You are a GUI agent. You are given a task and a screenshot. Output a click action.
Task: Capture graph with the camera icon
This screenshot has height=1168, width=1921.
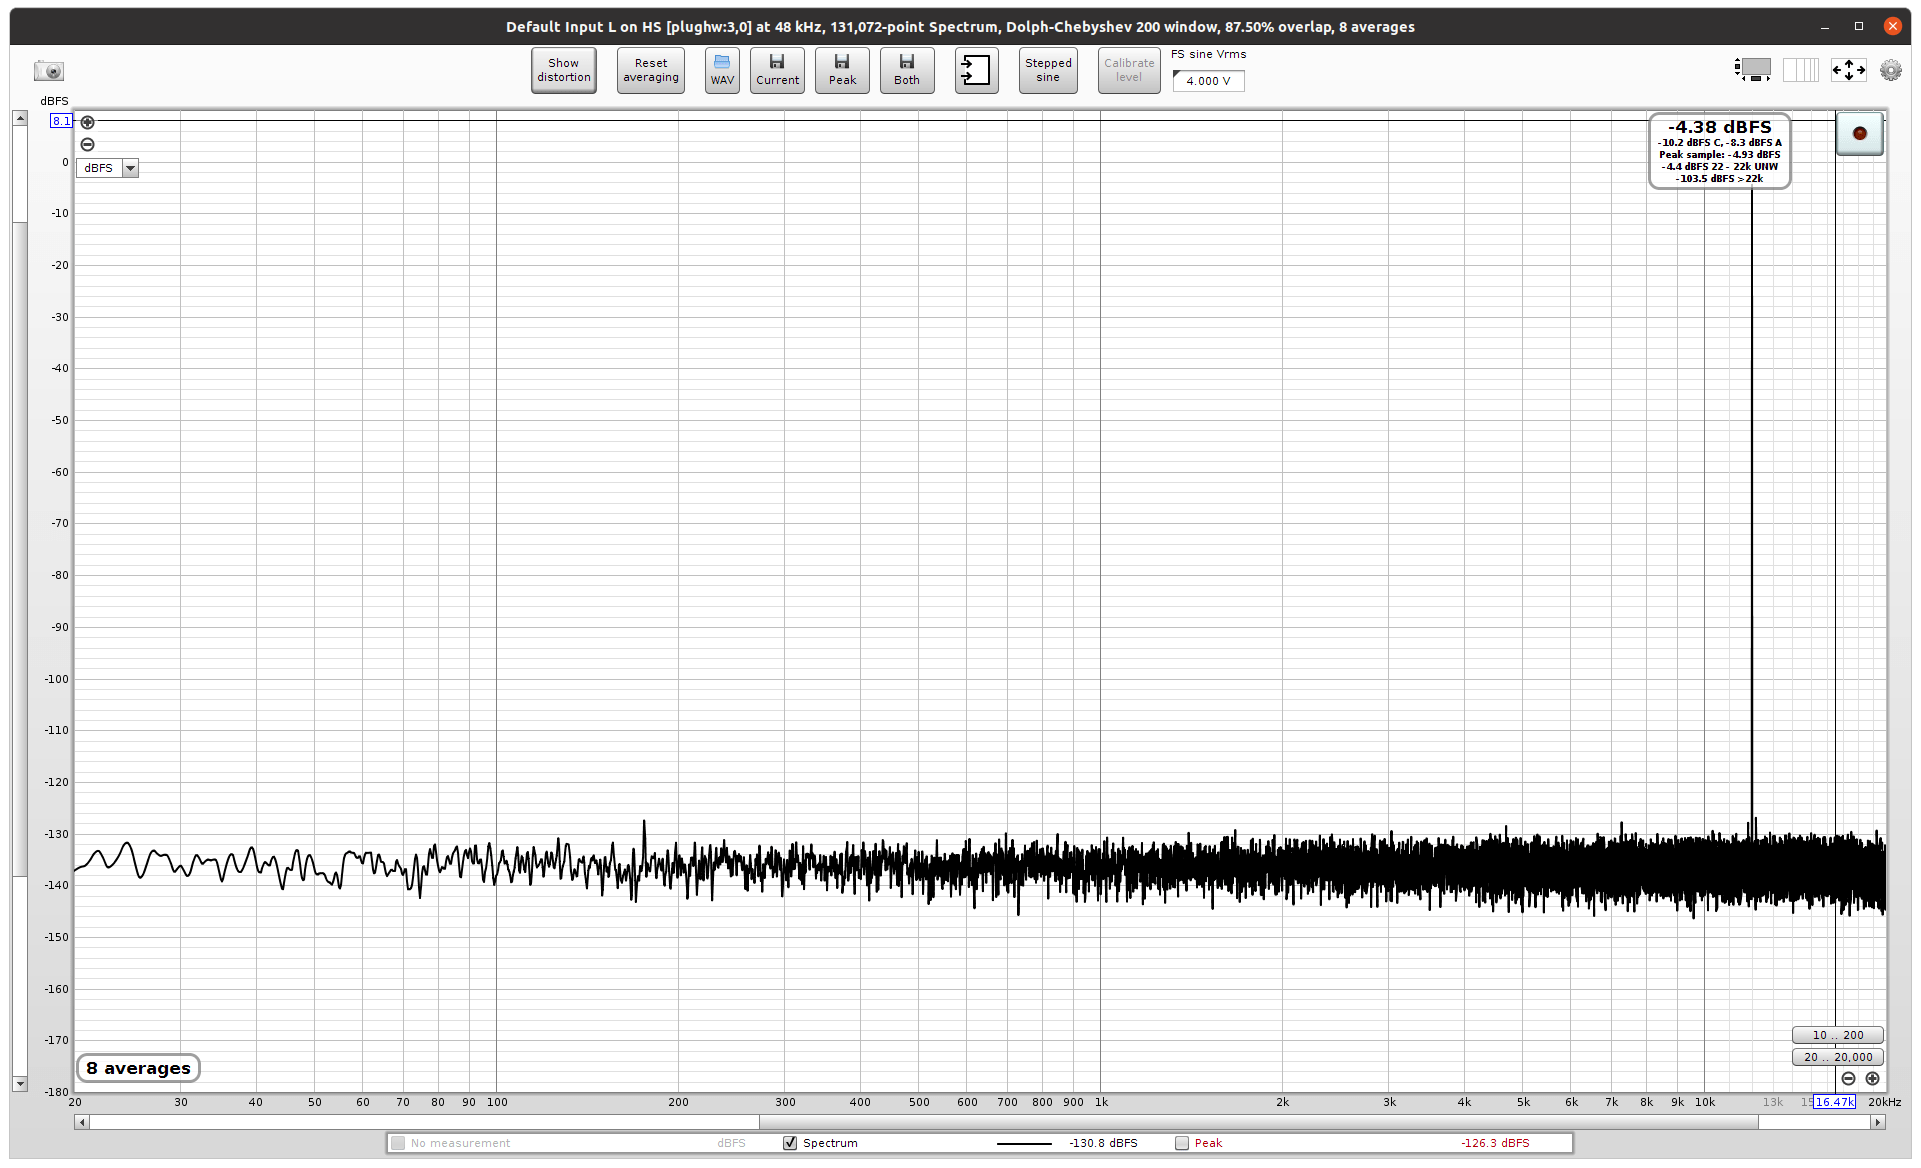pos(49,71)
